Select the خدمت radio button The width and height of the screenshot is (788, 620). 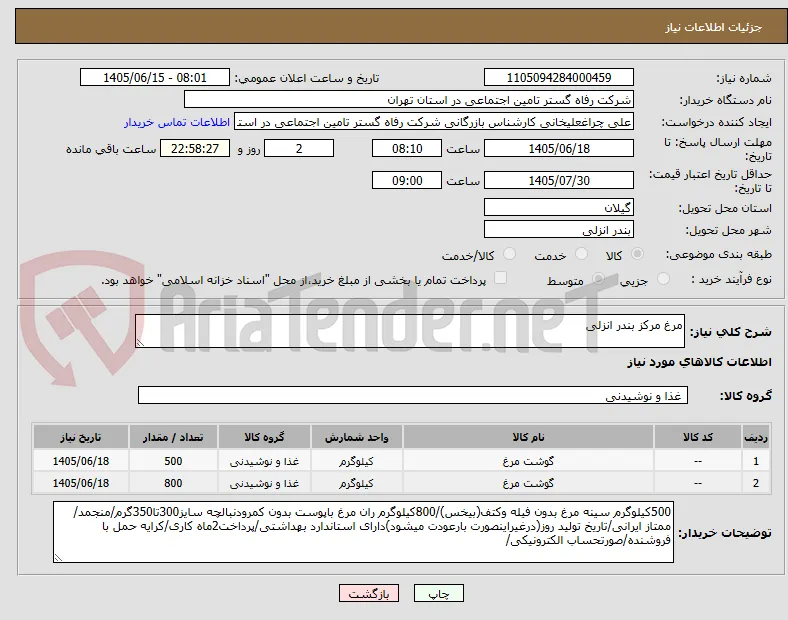coord(581,254)
